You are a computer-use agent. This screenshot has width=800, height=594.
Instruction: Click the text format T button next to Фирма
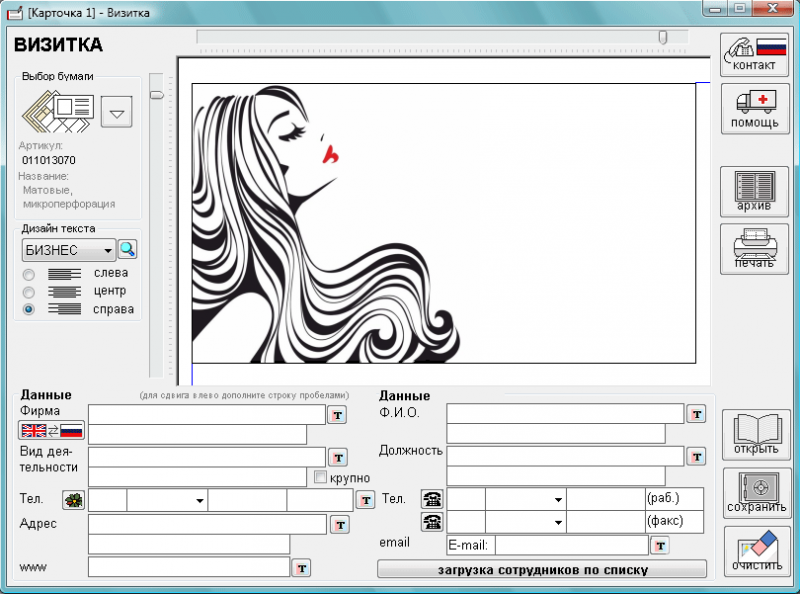coord(337,415)
